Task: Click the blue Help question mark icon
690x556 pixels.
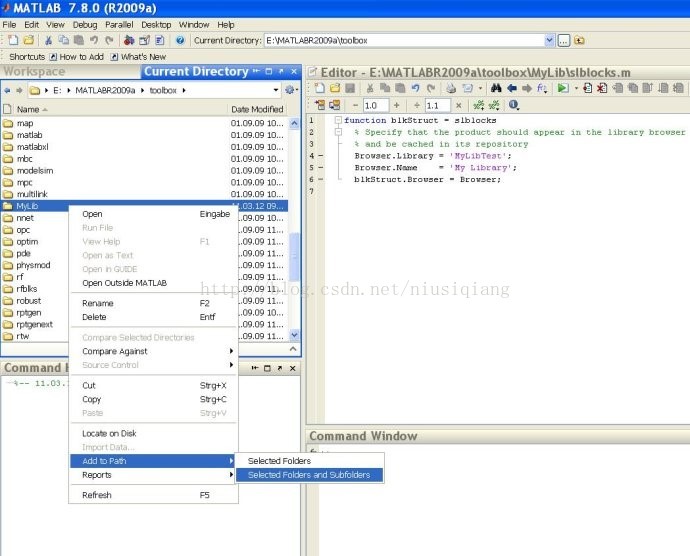Action: pos(180,41)
